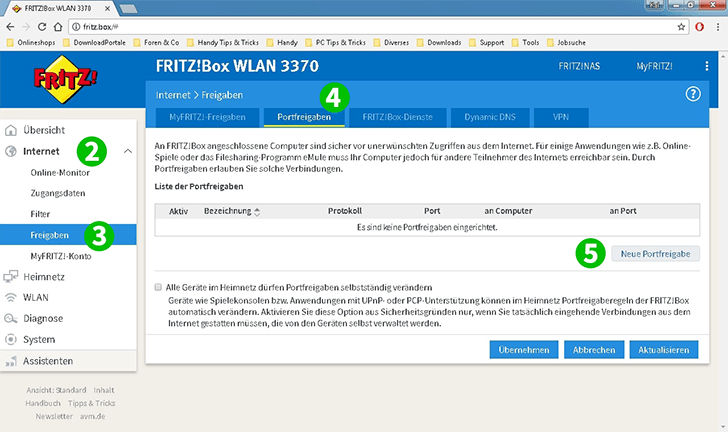This screenshot has width=728, height=432.
Task: Enable 'Alle Geräte im Heimnetz' checkbox
Action: tap(158, 288)
